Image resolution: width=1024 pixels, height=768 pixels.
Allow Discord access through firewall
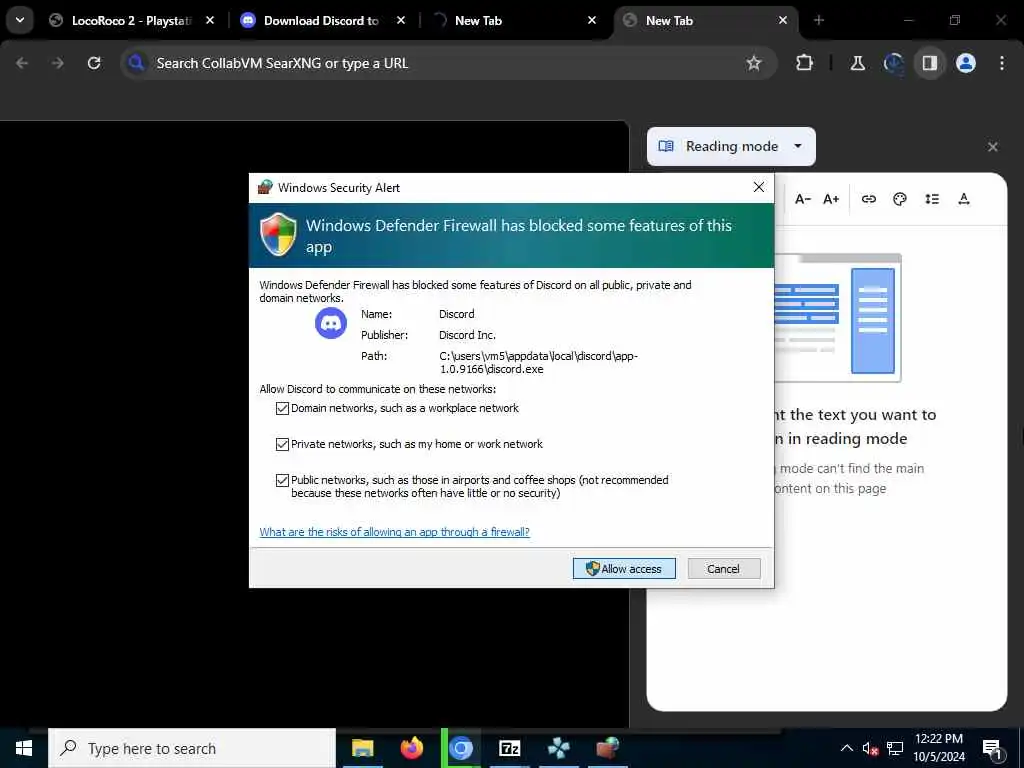click(x=624, y=568)
